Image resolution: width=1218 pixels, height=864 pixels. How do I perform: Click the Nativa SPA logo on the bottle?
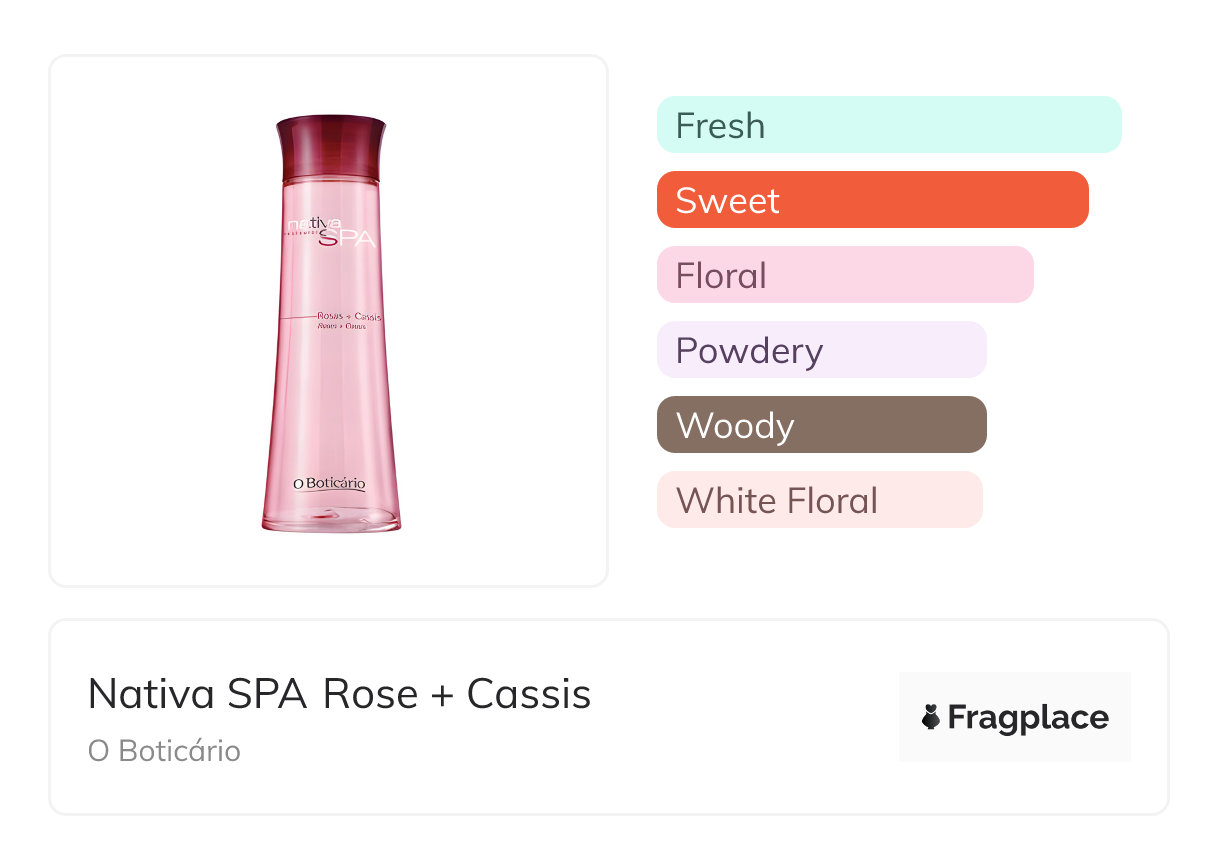(x=331, y=232)
